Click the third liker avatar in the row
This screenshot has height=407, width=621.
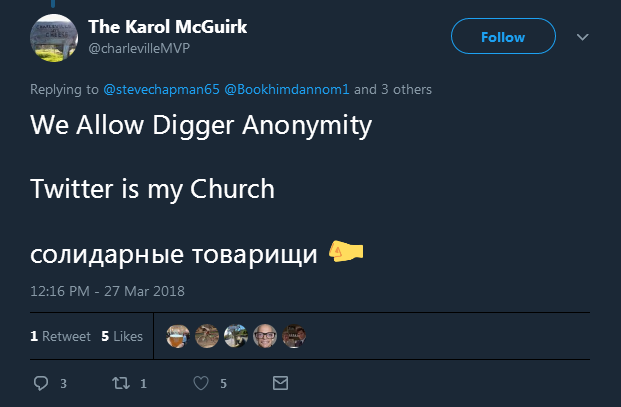pyautogui.click(x=236, y=336)
